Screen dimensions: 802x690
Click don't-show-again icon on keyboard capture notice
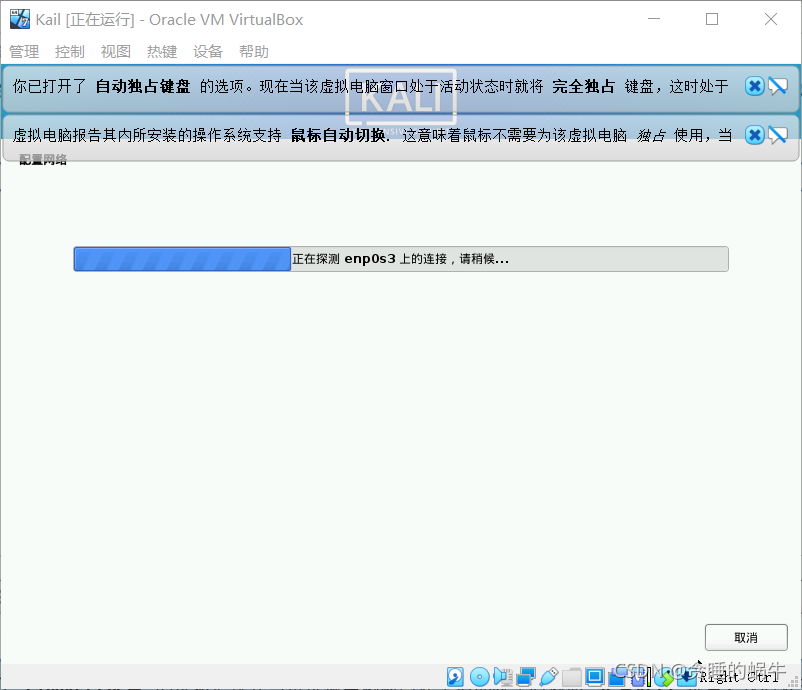[778, 86]
